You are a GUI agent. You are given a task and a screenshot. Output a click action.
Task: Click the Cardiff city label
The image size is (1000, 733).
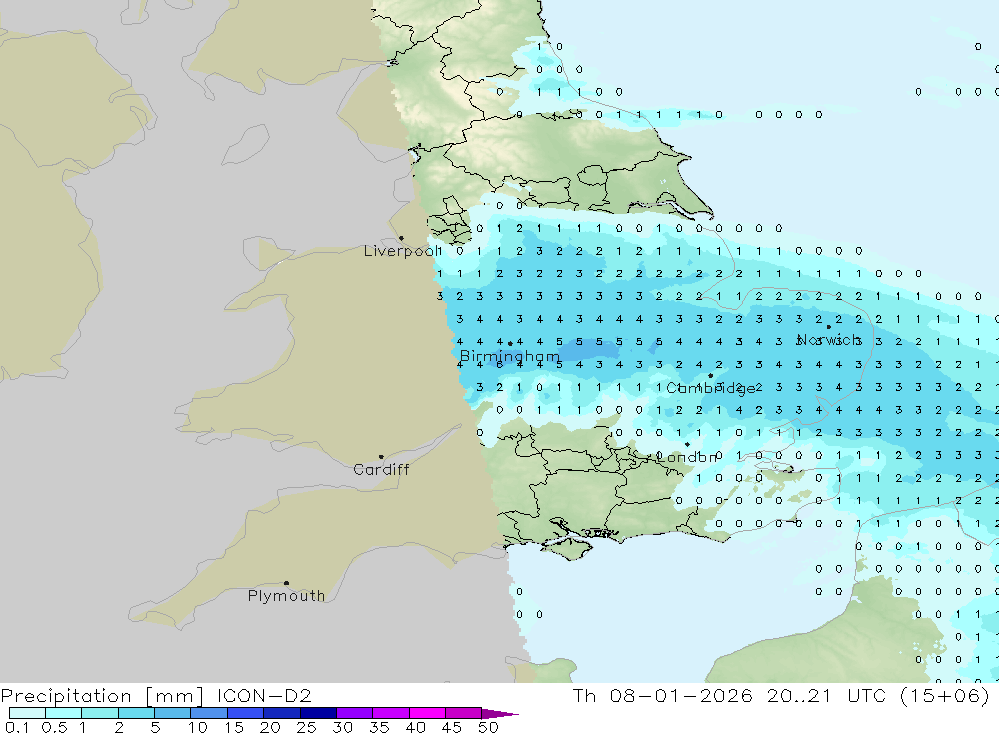tap(381, 470)
